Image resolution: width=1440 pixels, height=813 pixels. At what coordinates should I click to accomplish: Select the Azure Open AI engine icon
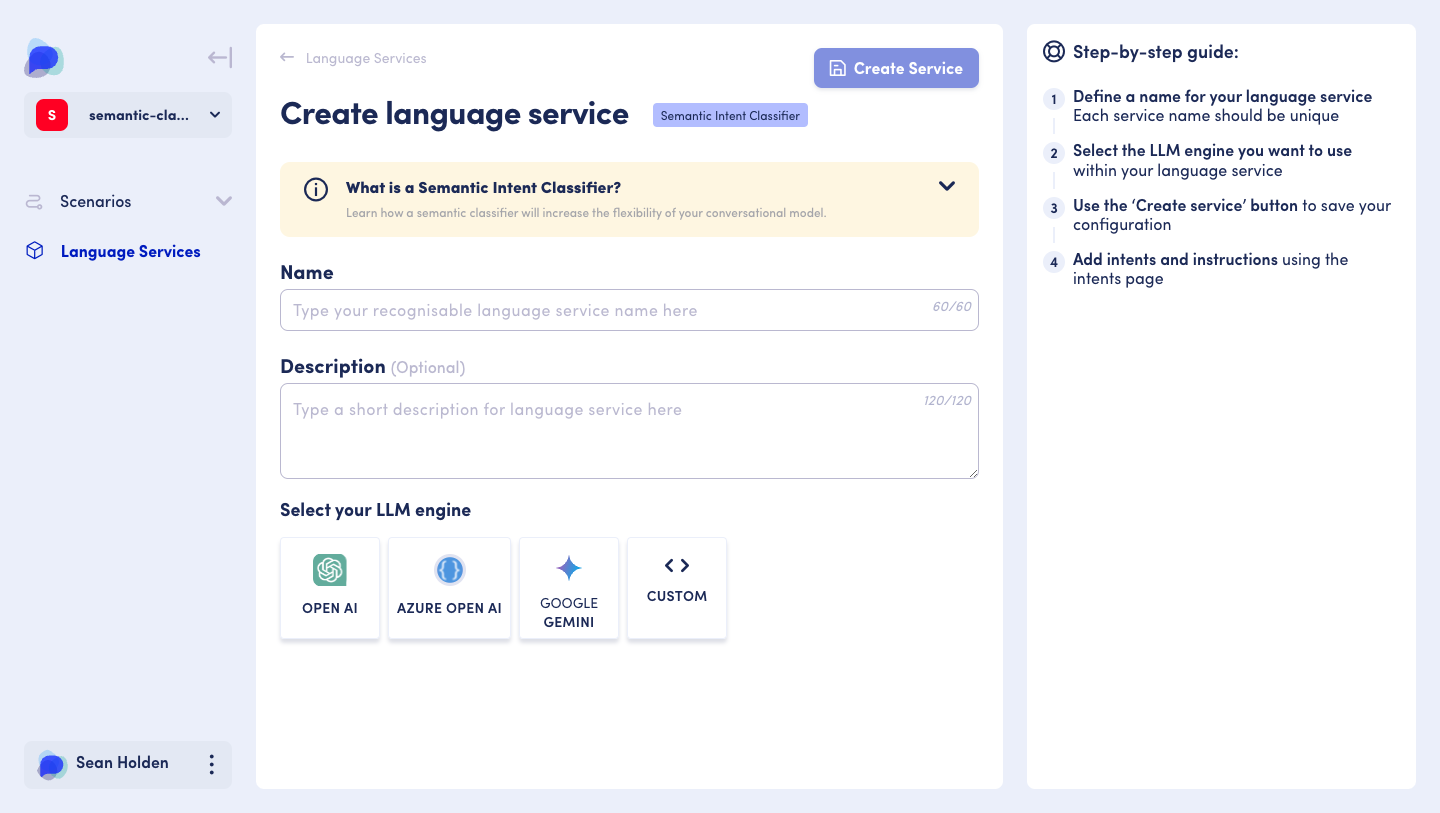tap(449, 570)
